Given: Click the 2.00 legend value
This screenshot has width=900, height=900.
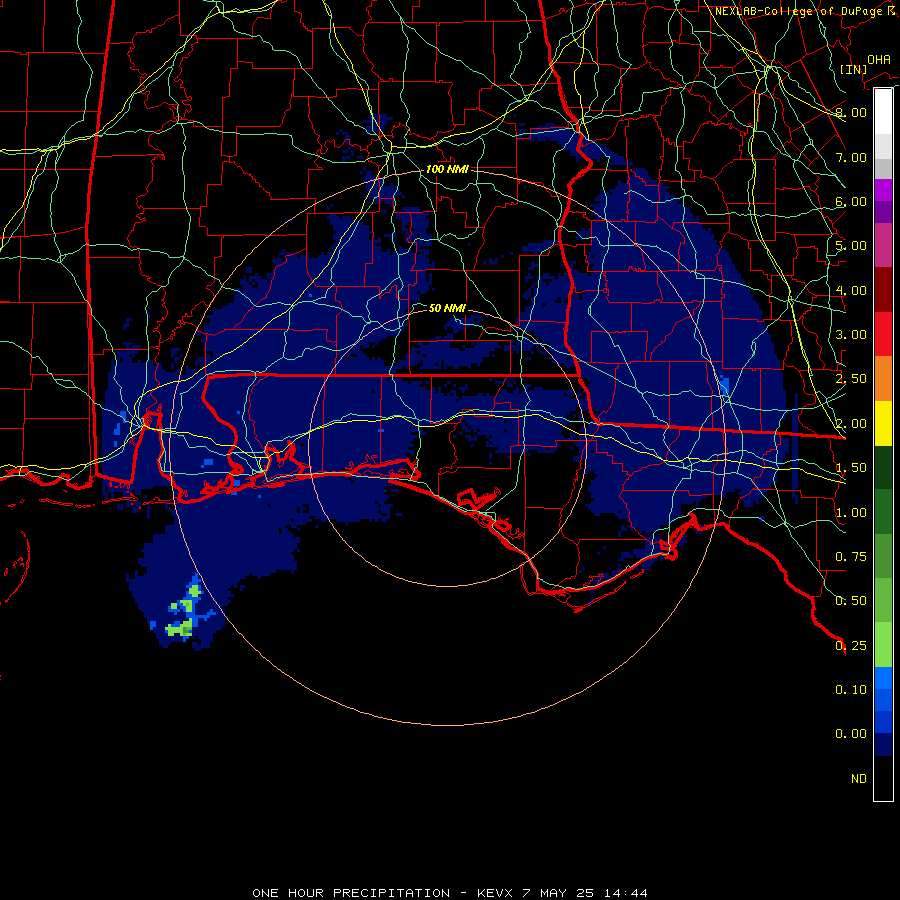Looking at the screenshot, I should pyautogui.click(x=851, y=424).
